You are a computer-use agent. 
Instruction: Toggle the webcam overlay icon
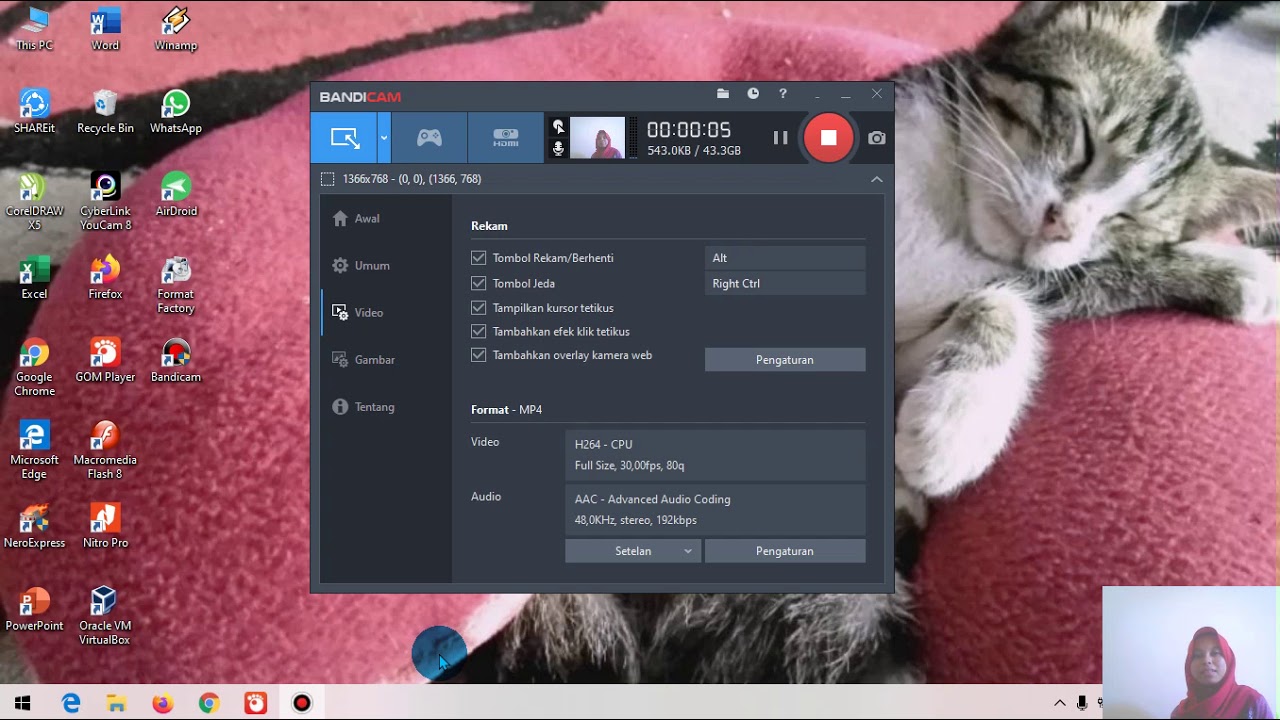pyautogui.click(x=558, y=127)
